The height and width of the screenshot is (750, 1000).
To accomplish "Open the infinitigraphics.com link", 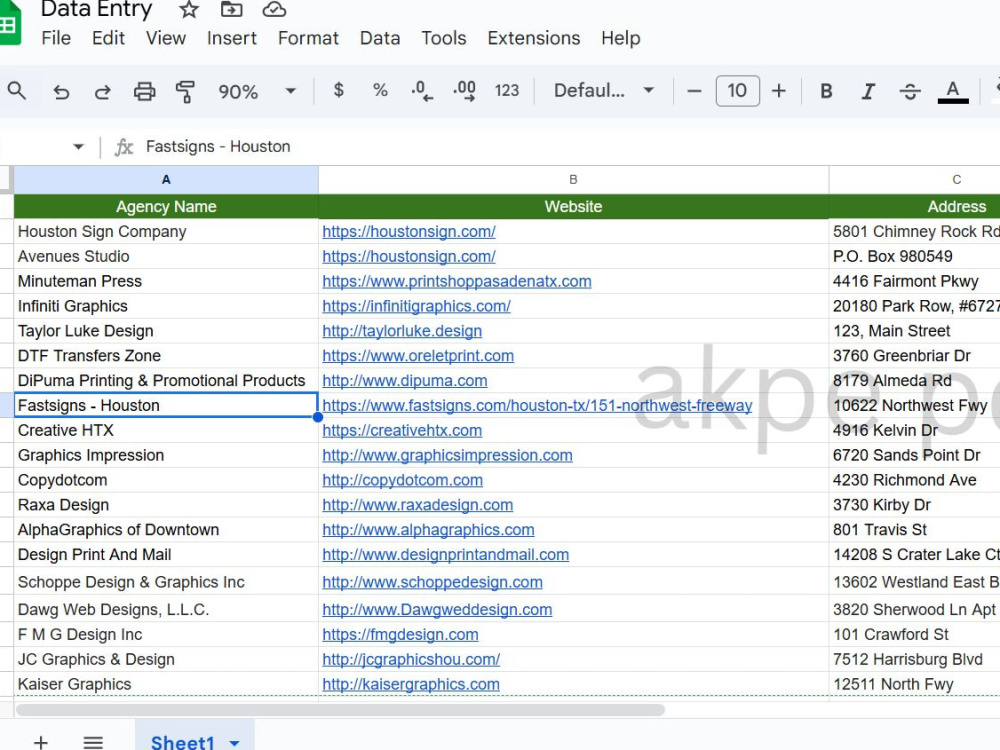I will pyautogui.click(x=416, y=306).
